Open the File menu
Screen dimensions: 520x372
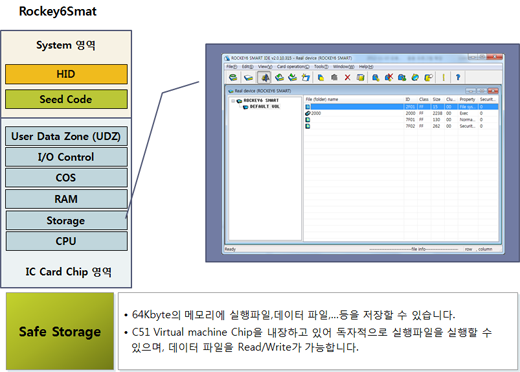(231, 67)
